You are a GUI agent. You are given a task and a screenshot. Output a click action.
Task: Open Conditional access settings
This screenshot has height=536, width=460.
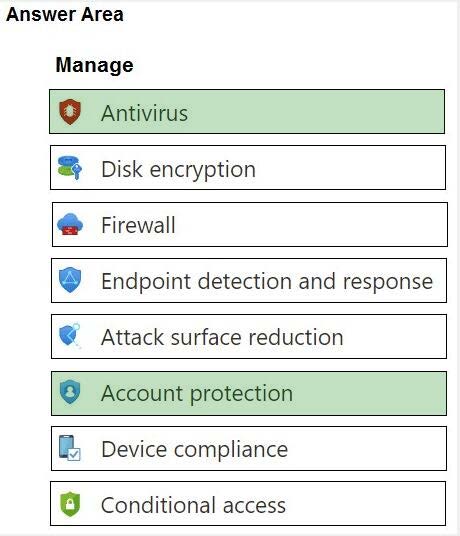[248, 504]
